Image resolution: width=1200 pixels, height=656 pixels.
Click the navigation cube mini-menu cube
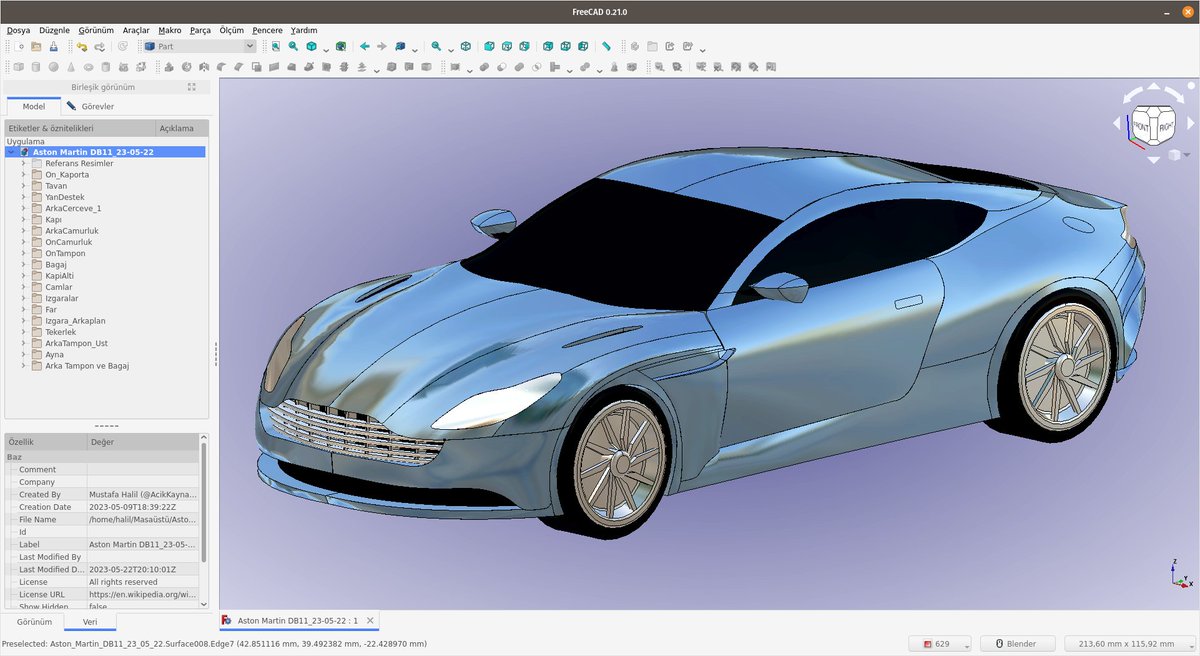[x=1175, y=155]
